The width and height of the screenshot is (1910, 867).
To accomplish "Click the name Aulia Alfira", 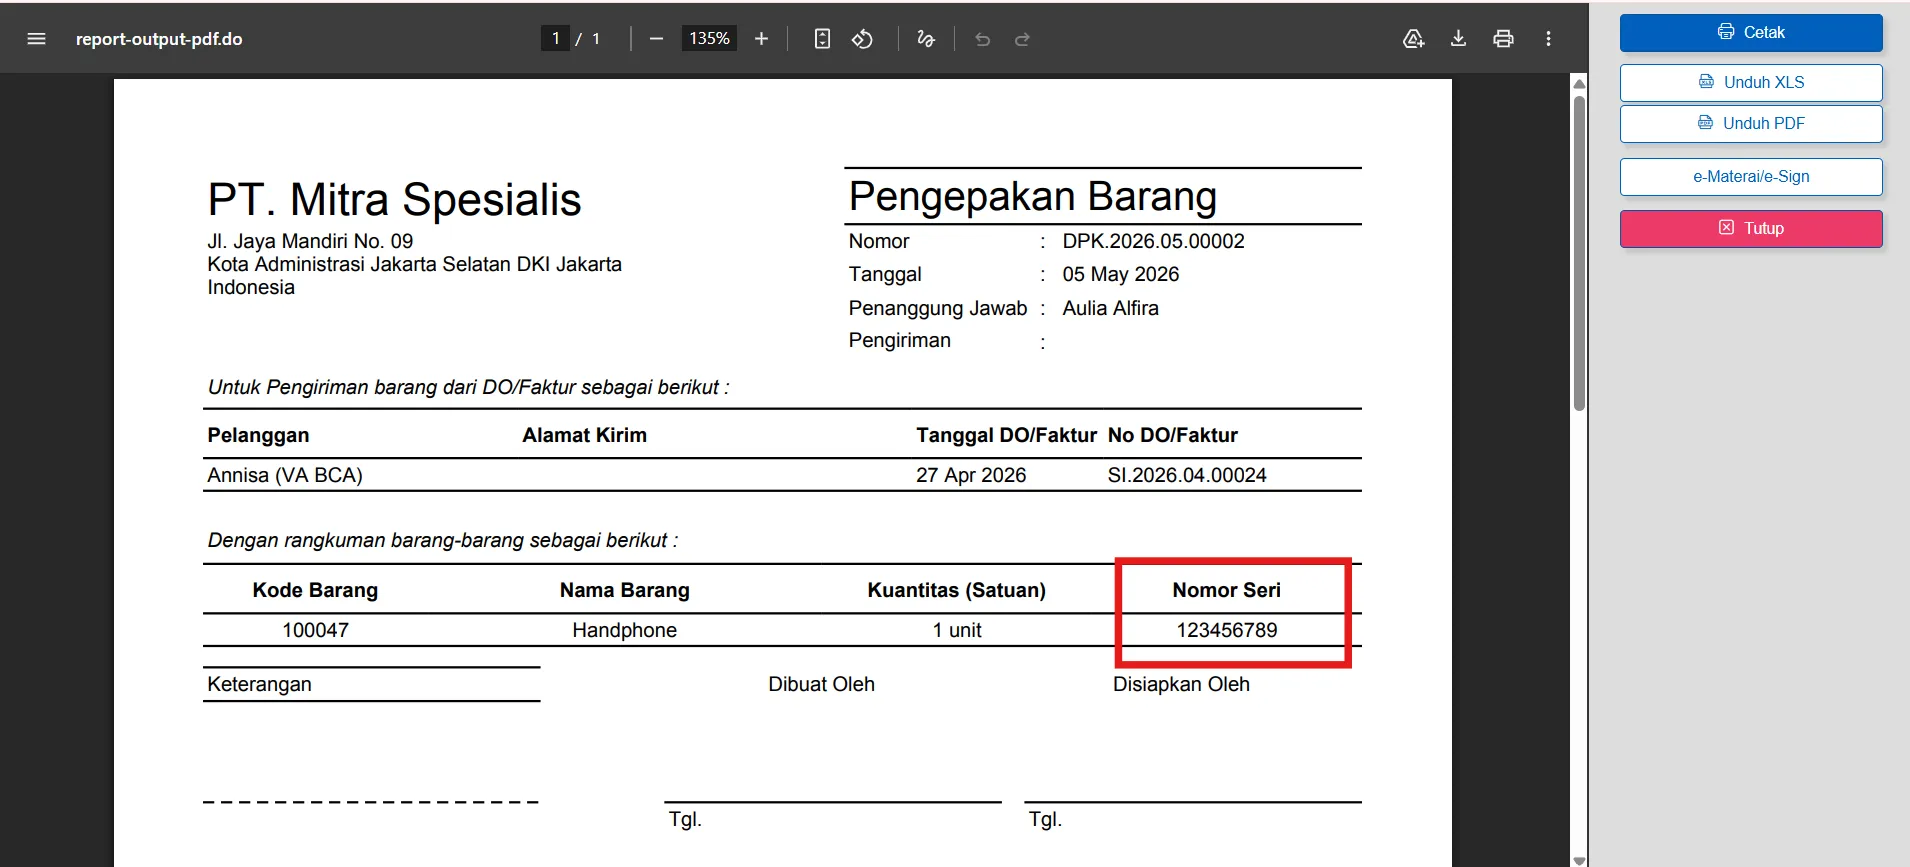I will pos(1110,308).
